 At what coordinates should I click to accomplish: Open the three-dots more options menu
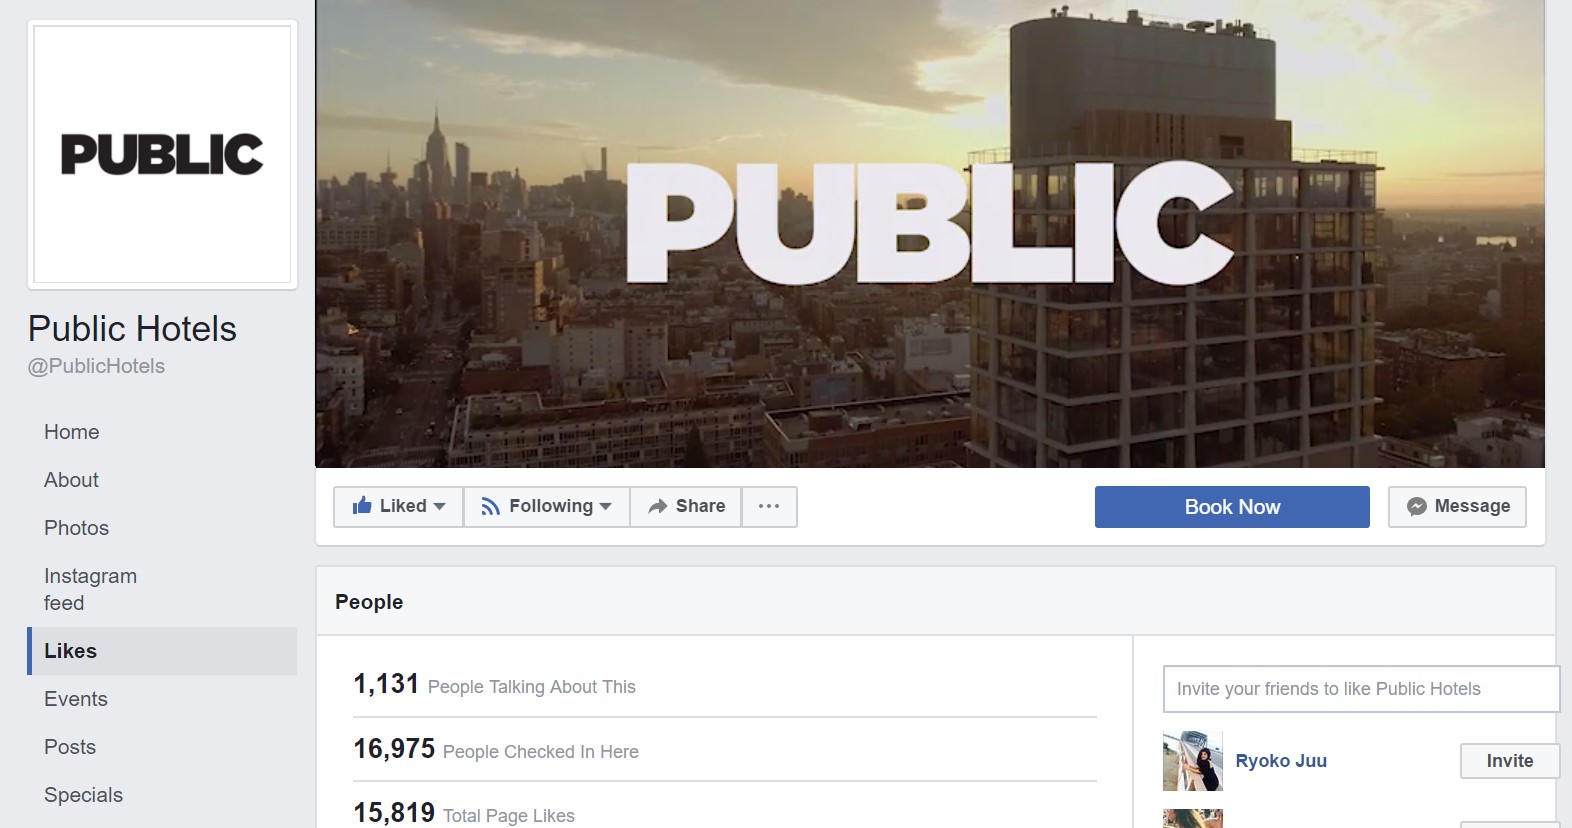click(769, 507)
